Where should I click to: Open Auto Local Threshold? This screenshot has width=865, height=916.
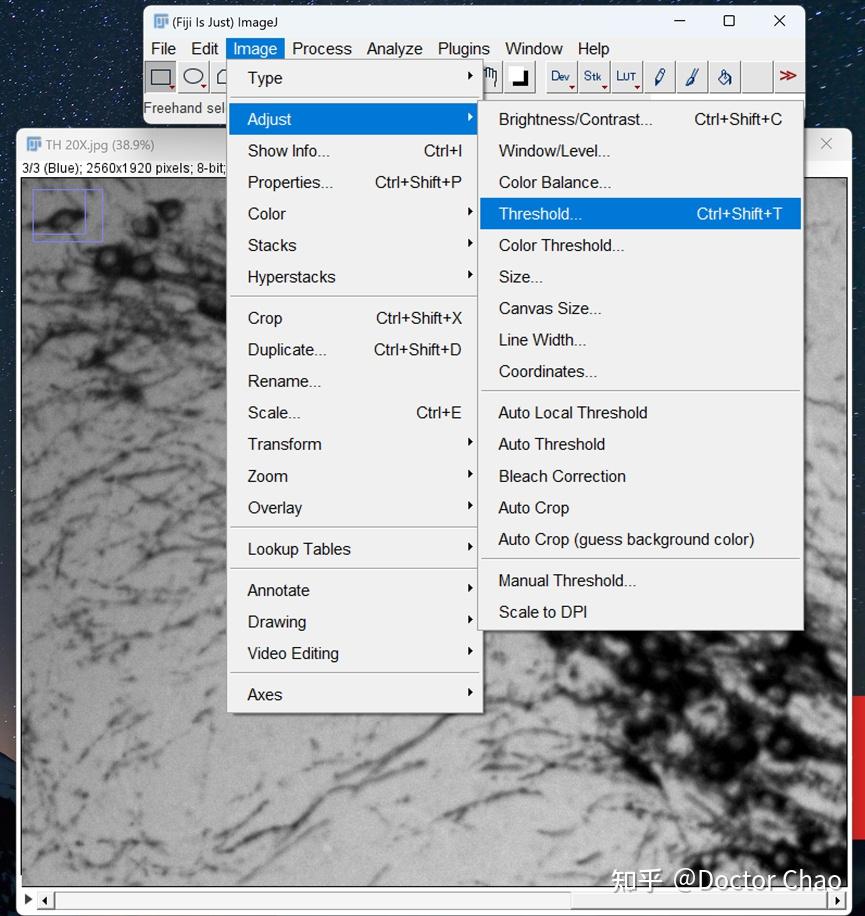[572, 412]
